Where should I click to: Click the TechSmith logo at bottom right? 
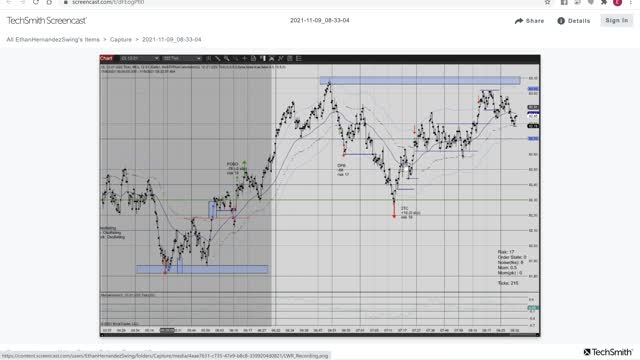[x=608, y=352]
